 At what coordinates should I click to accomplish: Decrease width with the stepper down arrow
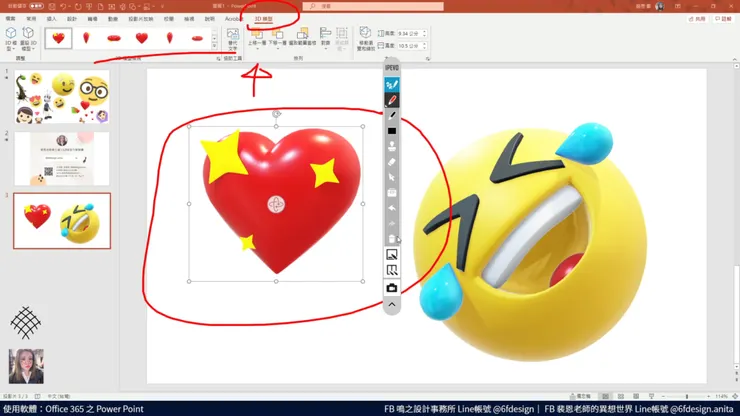424,48
